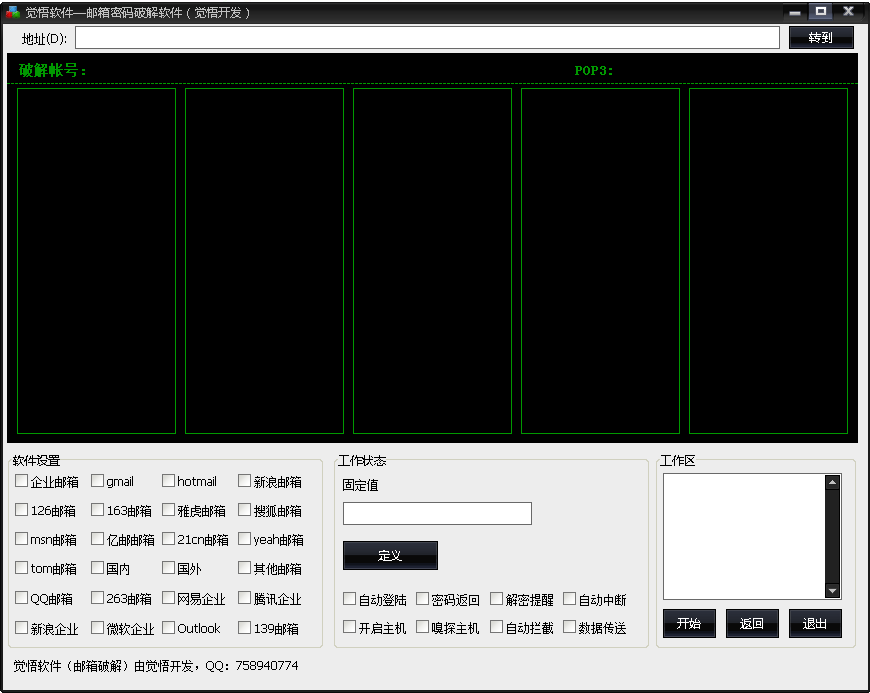Close the window with the X button
The height and width of the screenshot is (693, 870).
848,12
